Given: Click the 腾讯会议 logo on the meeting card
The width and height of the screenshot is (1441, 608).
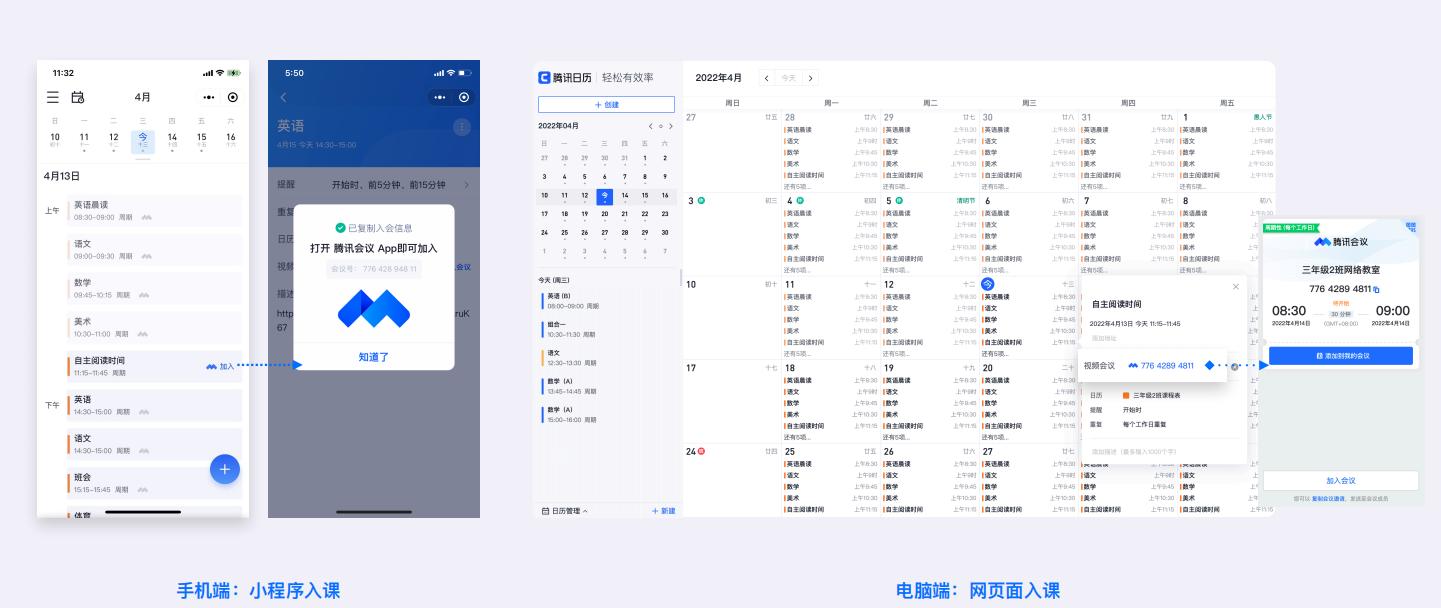Looking at the screenshot, I should tap(1321, 243).
